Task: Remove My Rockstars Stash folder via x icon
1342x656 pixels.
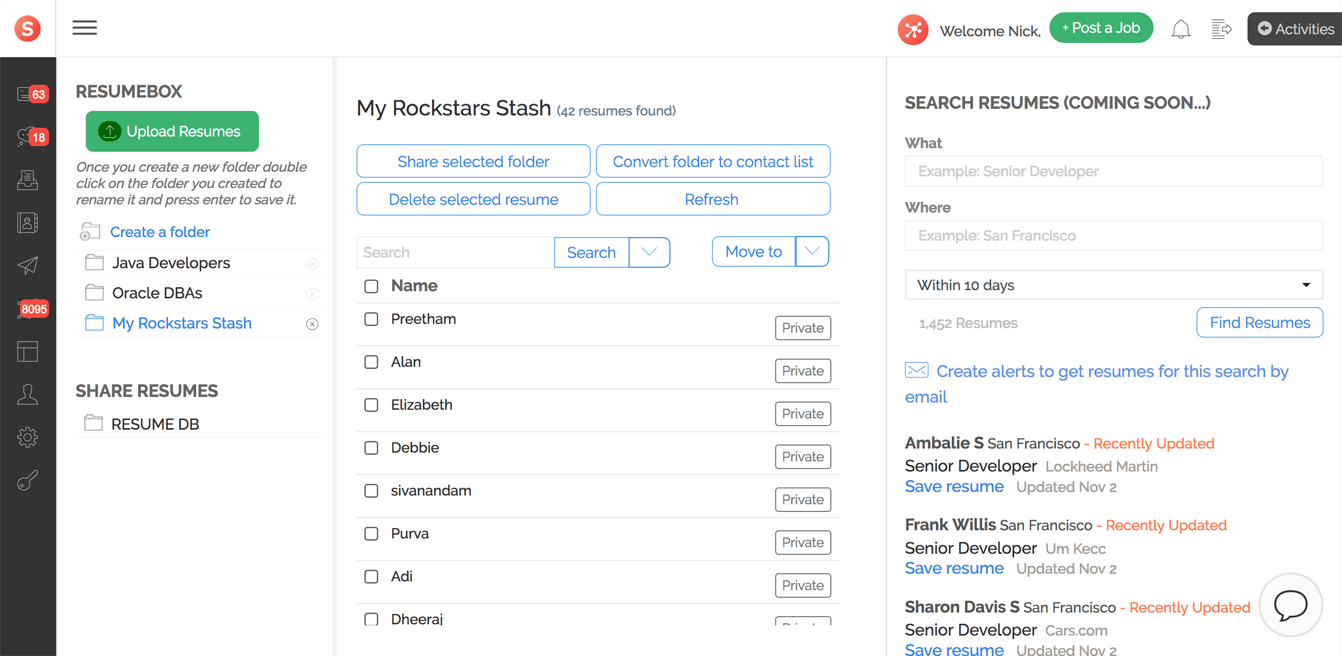Action: (x=312, y=324)
